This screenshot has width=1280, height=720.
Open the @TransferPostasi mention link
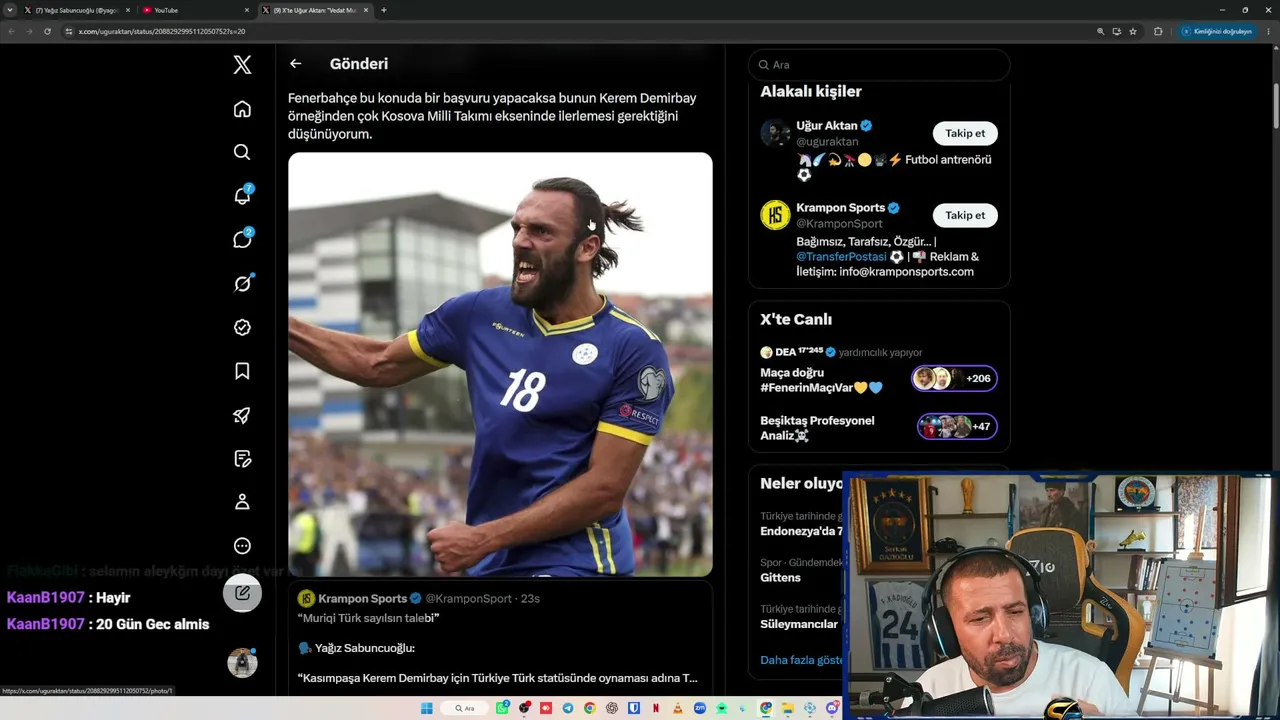click(841, 257)
